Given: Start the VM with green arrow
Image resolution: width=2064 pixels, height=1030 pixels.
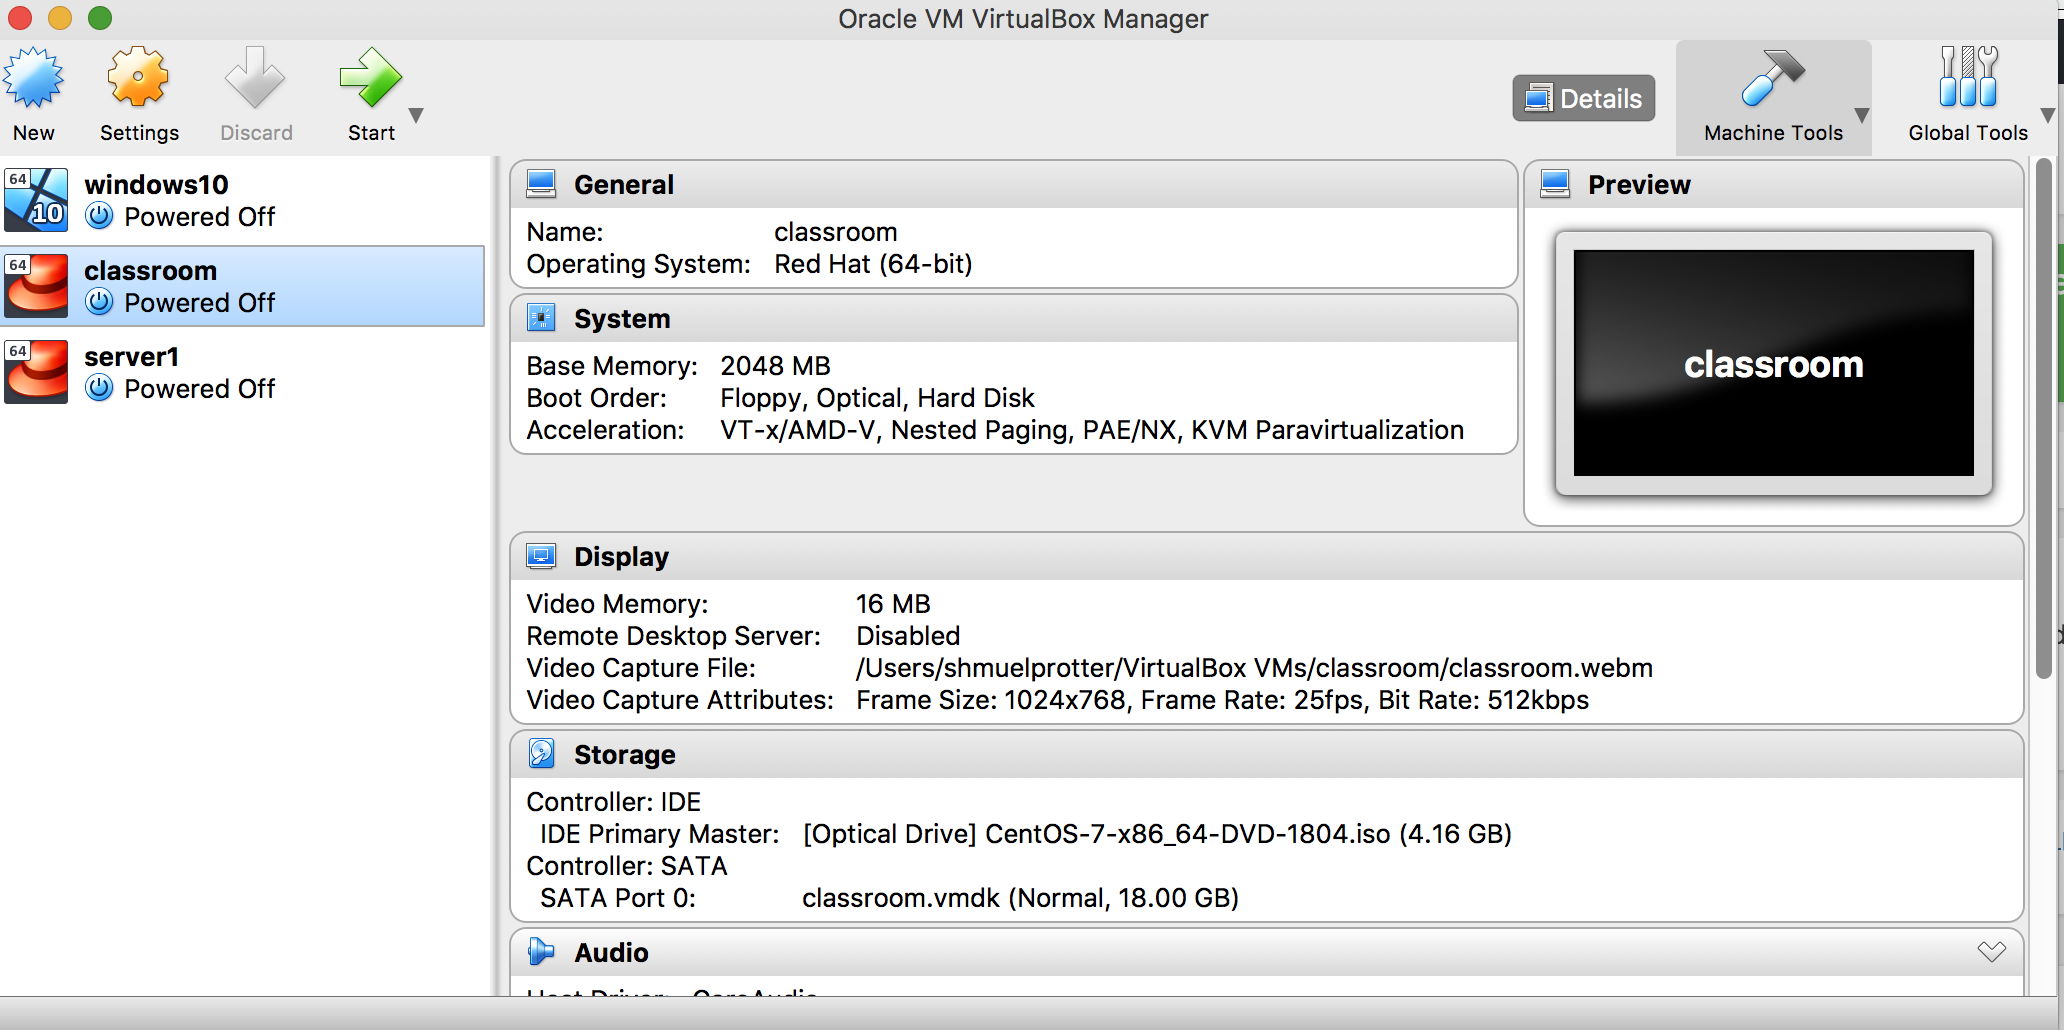Looking at the screenshot, I should tap(370, 77).
